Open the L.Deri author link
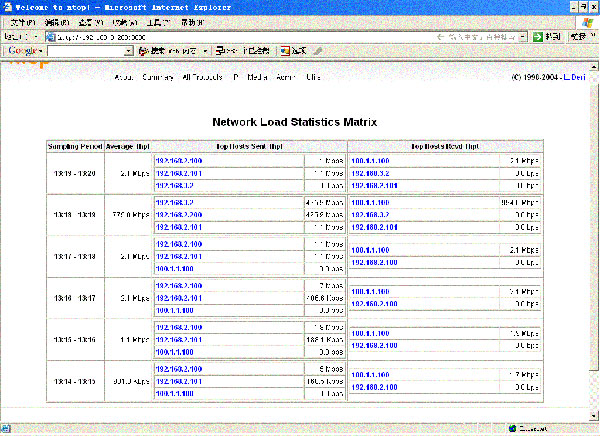 574,77
